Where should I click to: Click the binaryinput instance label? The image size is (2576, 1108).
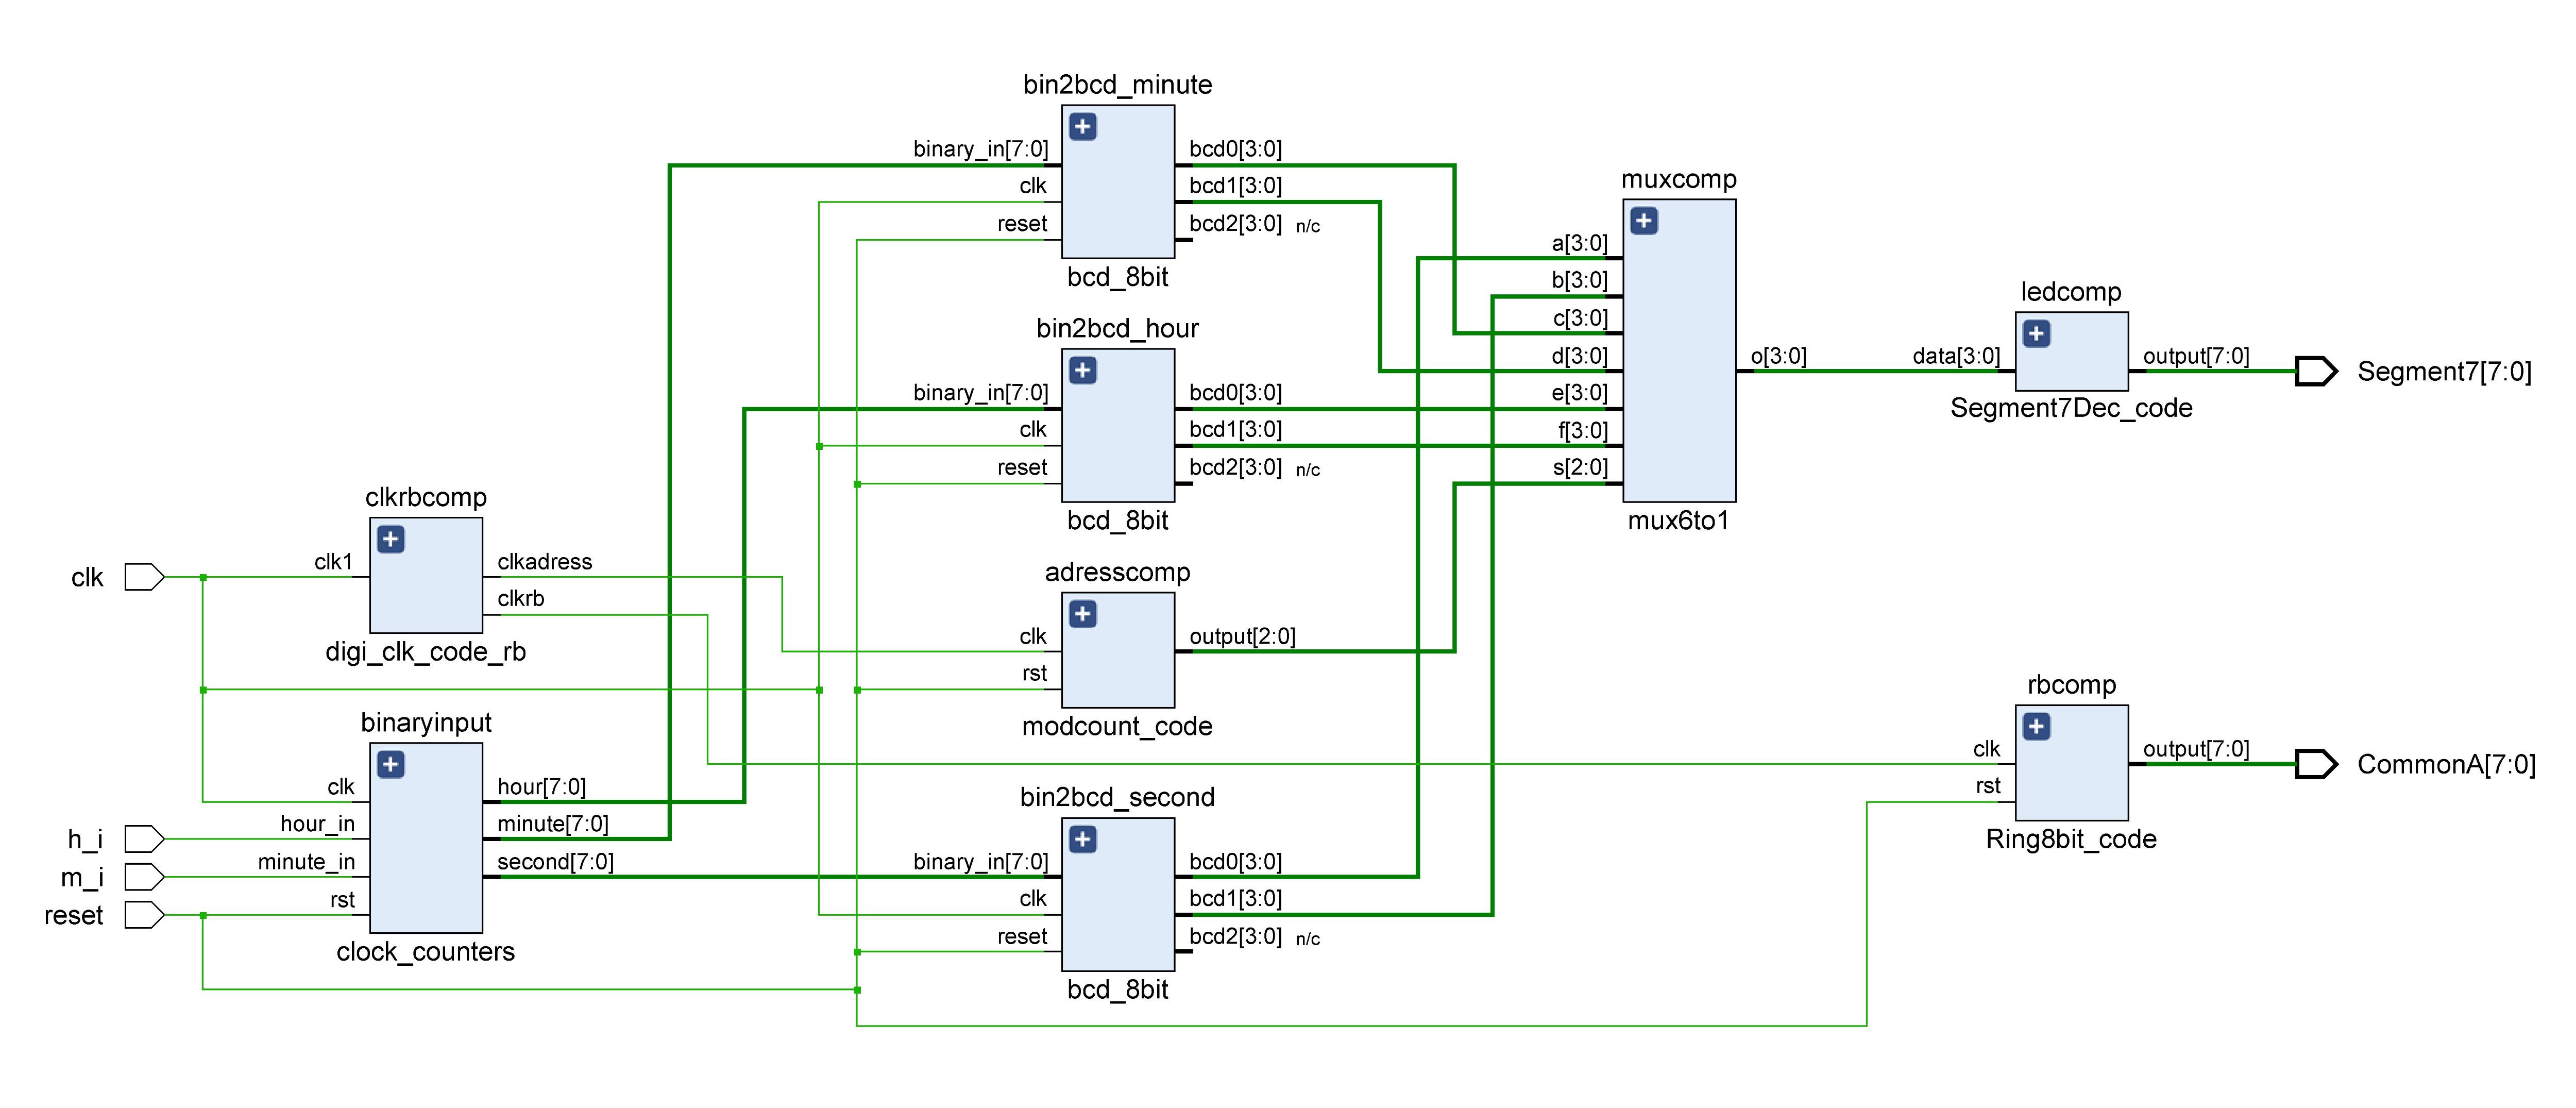coord(426,723)
